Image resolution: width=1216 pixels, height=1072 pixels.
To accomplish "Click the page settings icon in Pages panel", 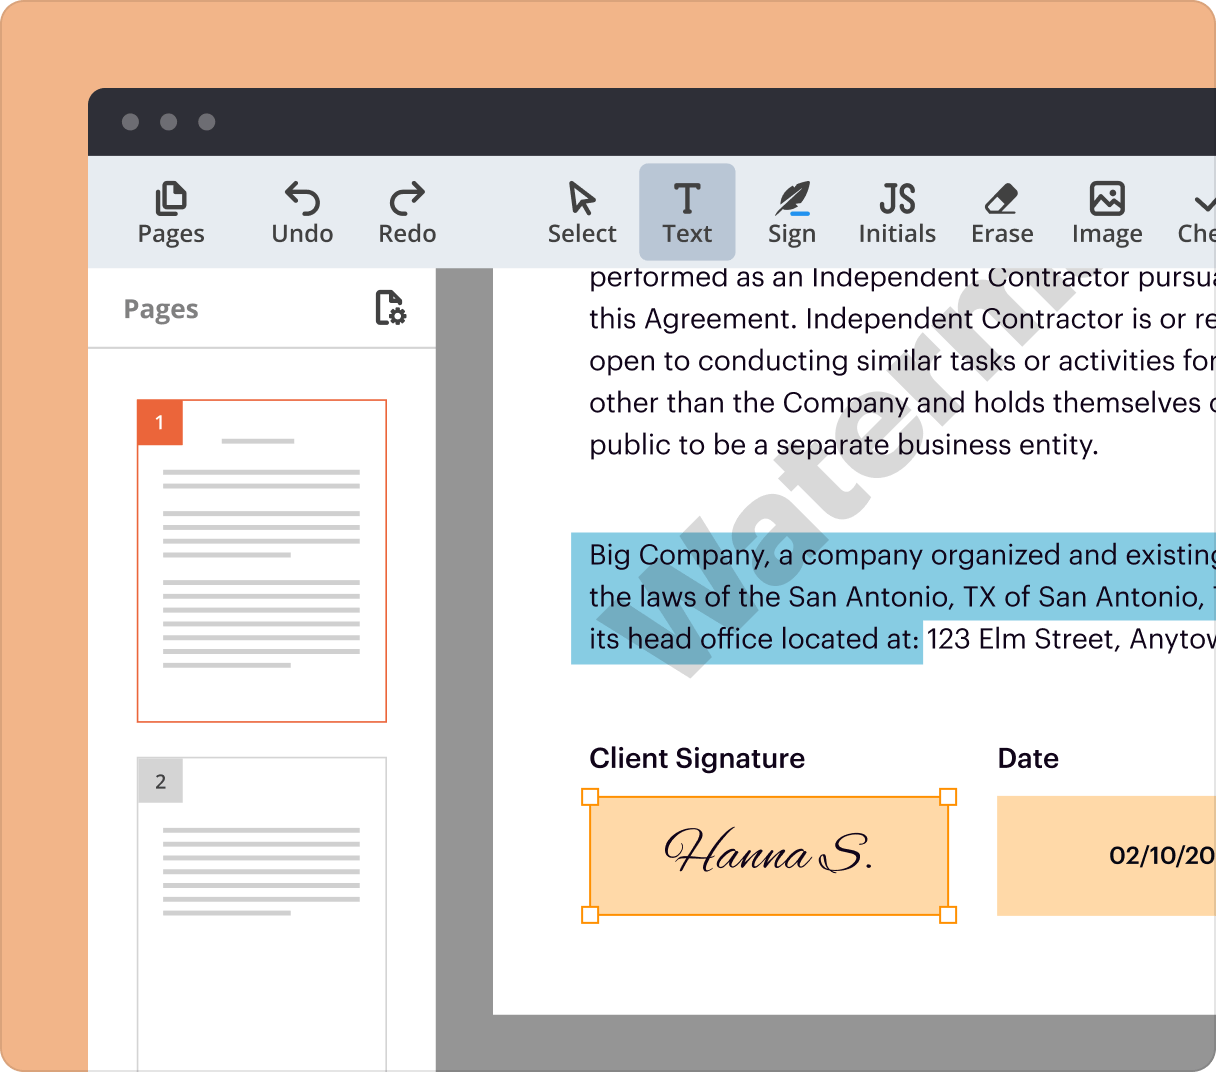I will [x=389, y=309].
